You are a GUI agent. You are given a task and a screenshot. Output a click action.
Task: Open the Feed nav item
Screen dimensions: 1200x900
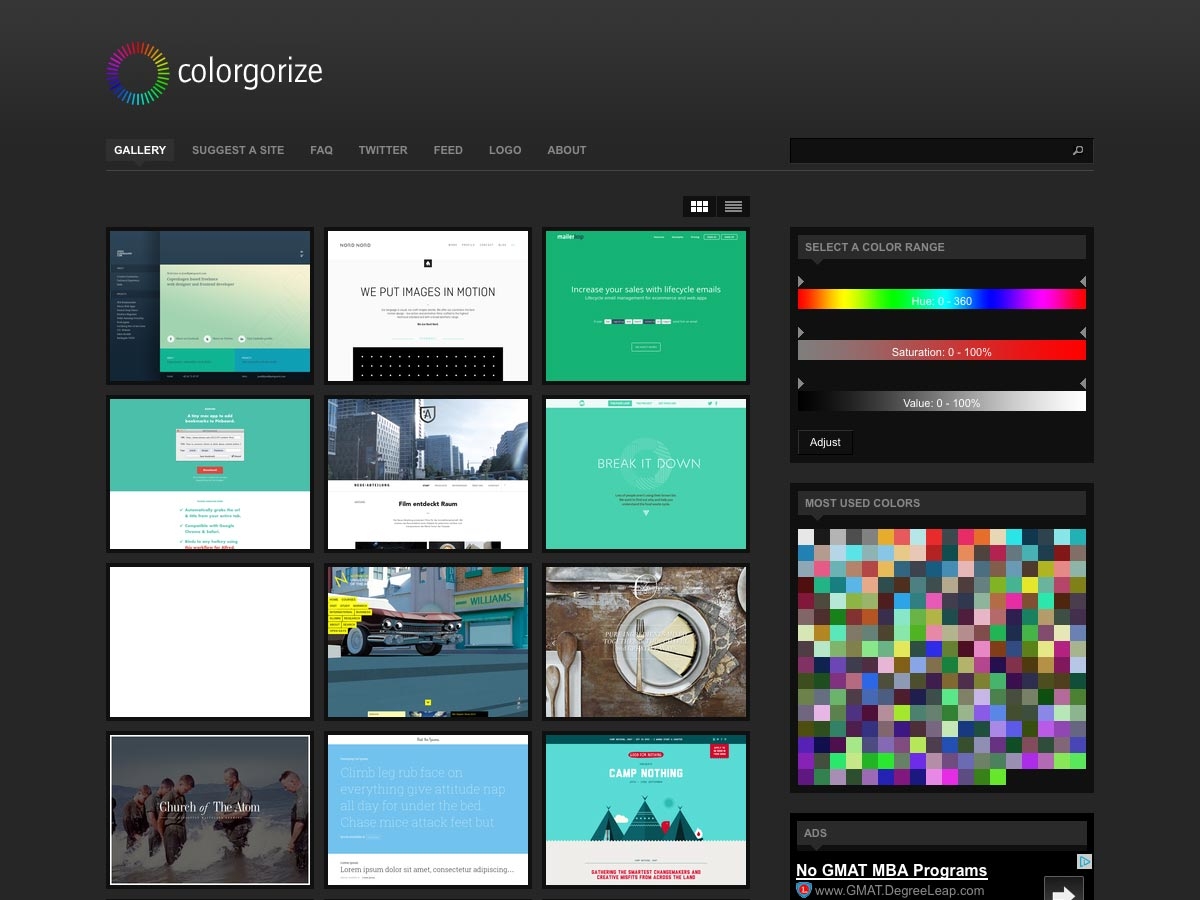448,150
